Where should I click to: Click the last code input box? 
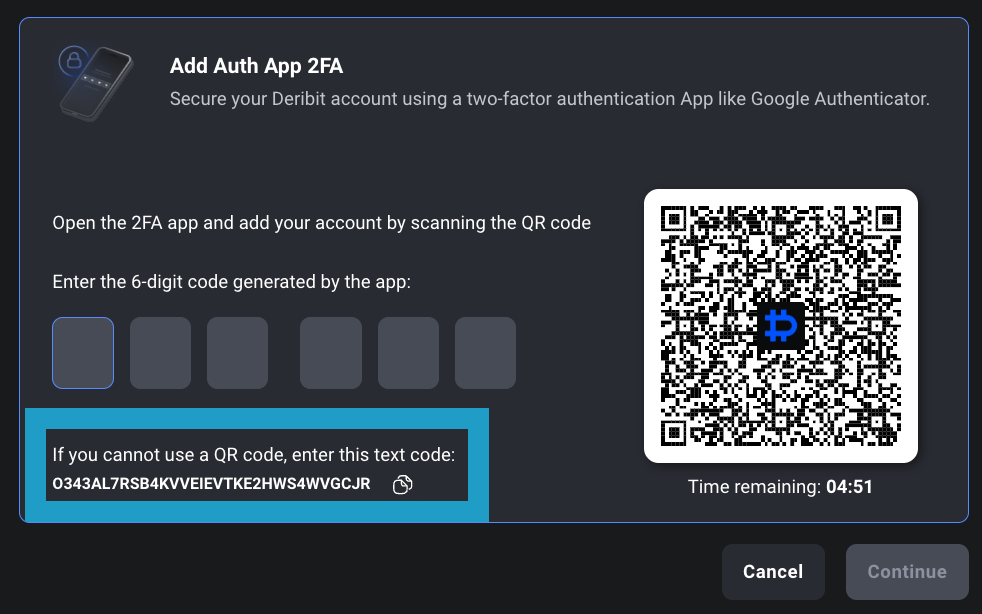click(x=485, y=352)
